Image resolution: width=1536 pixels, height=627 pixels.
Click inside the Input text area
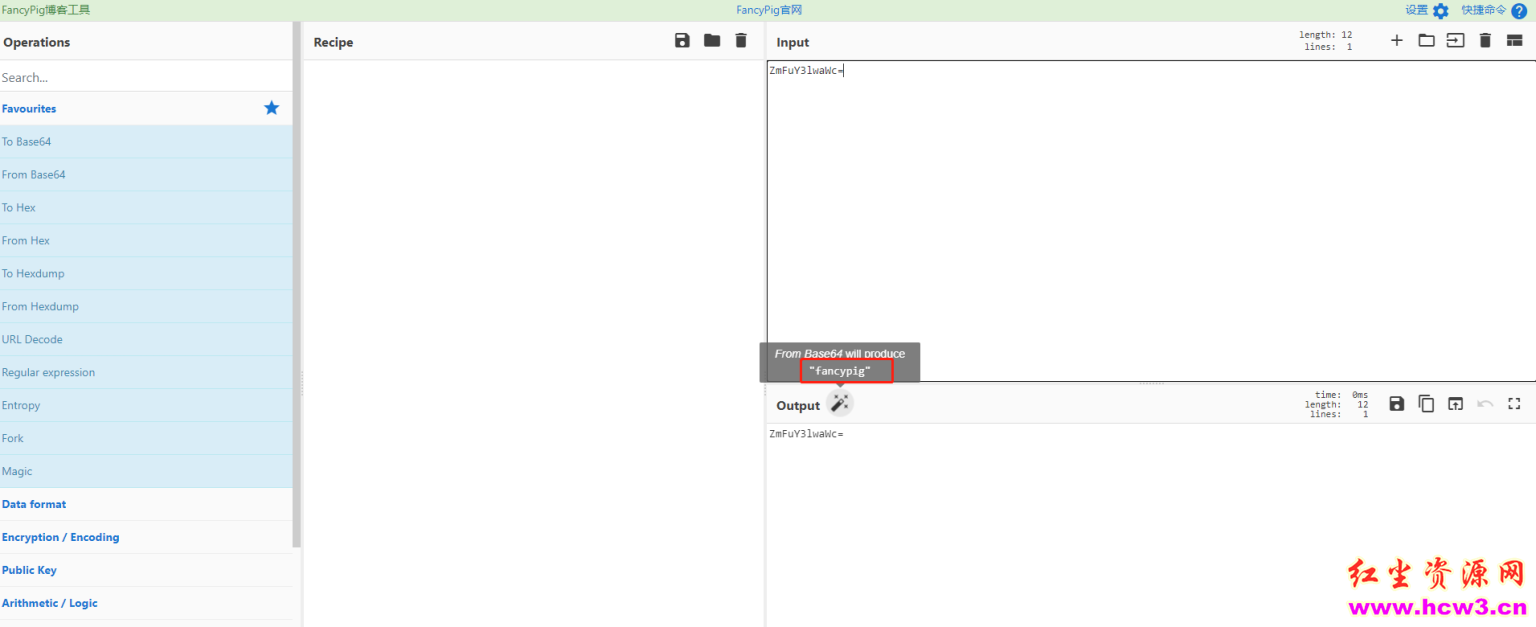[x=1151, y=220]
